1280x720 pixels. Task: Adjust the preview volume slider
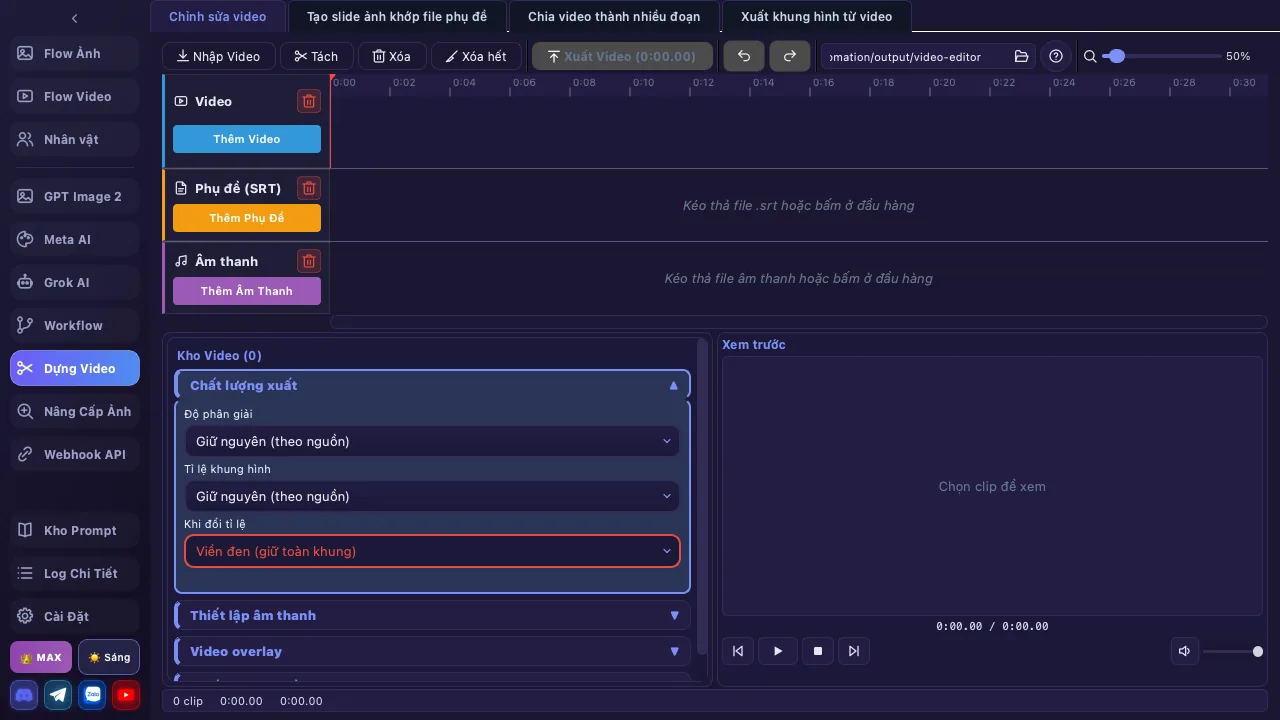[1232, 651]
